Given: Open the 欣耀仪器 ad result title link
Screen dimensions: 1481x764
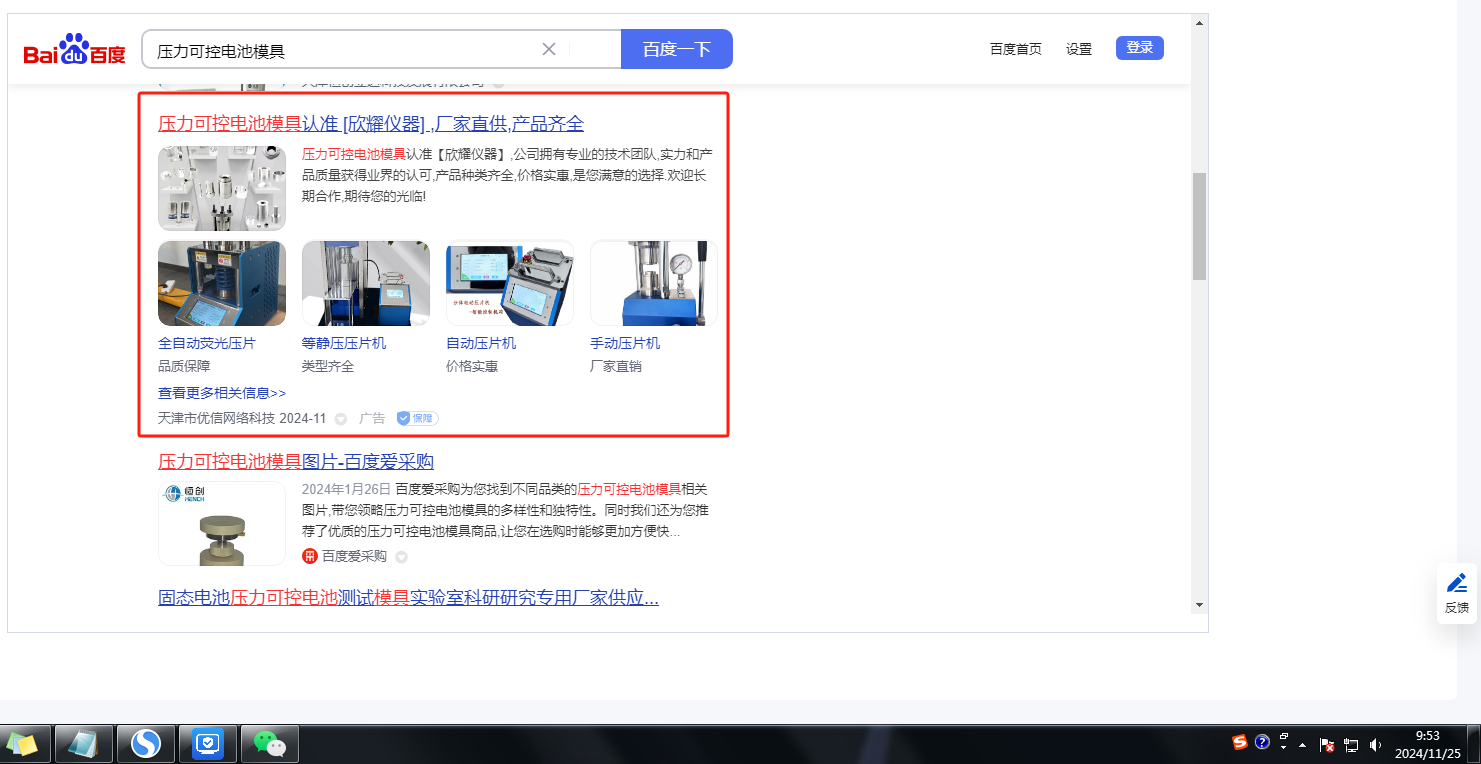Looking at the screenshot, I should pos(371,124).
